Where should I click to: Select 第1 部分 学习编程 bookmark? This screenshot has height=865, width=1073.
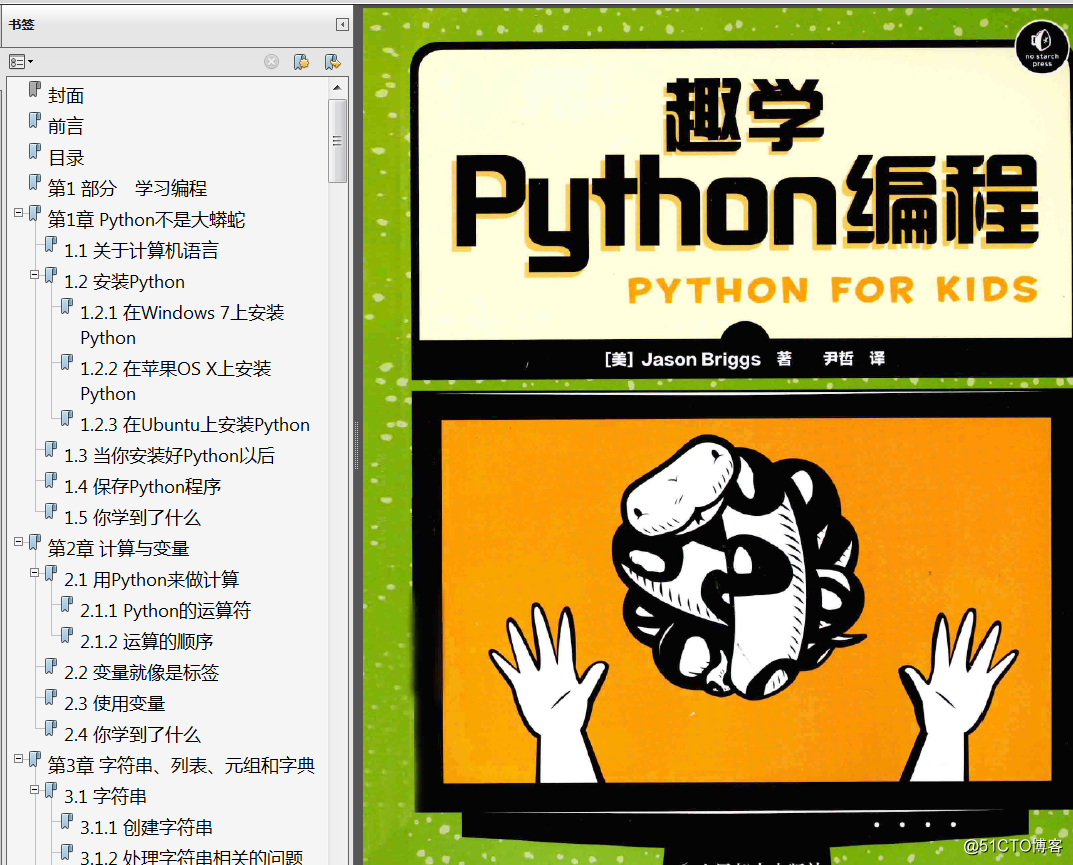click(127, 189)
